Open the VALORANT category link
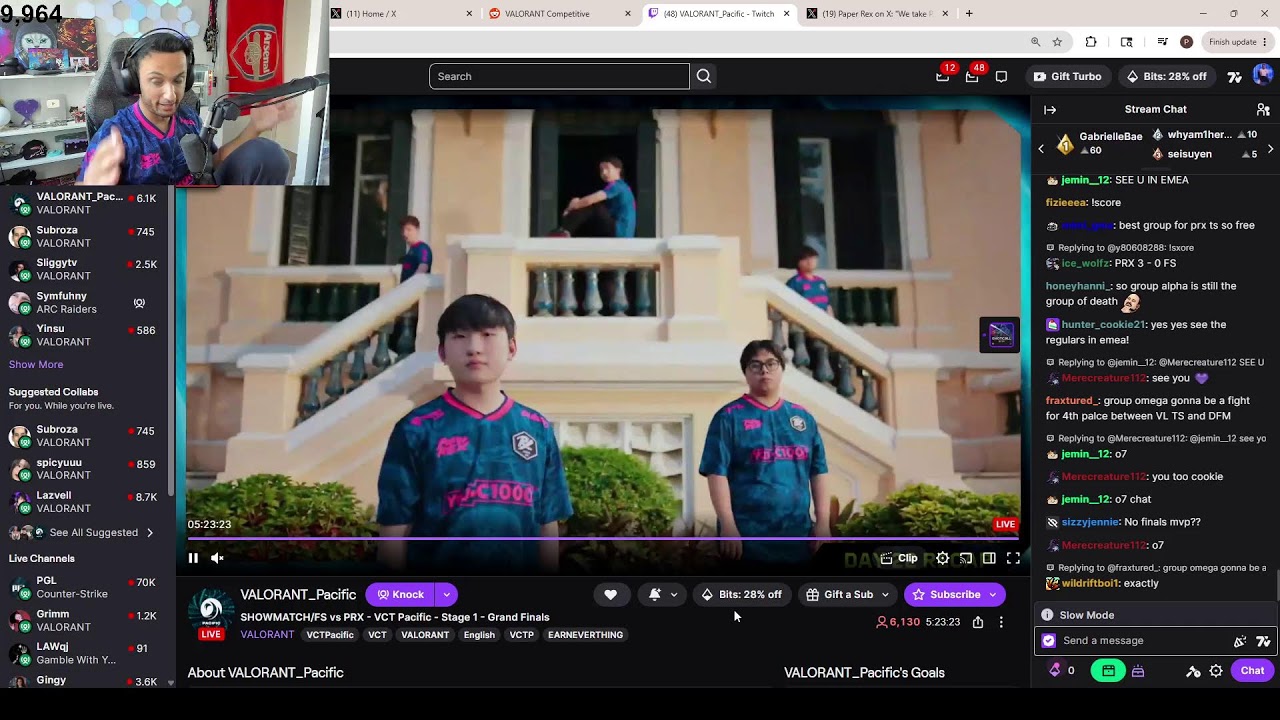 pyautogui.click(x=267, y=635)
